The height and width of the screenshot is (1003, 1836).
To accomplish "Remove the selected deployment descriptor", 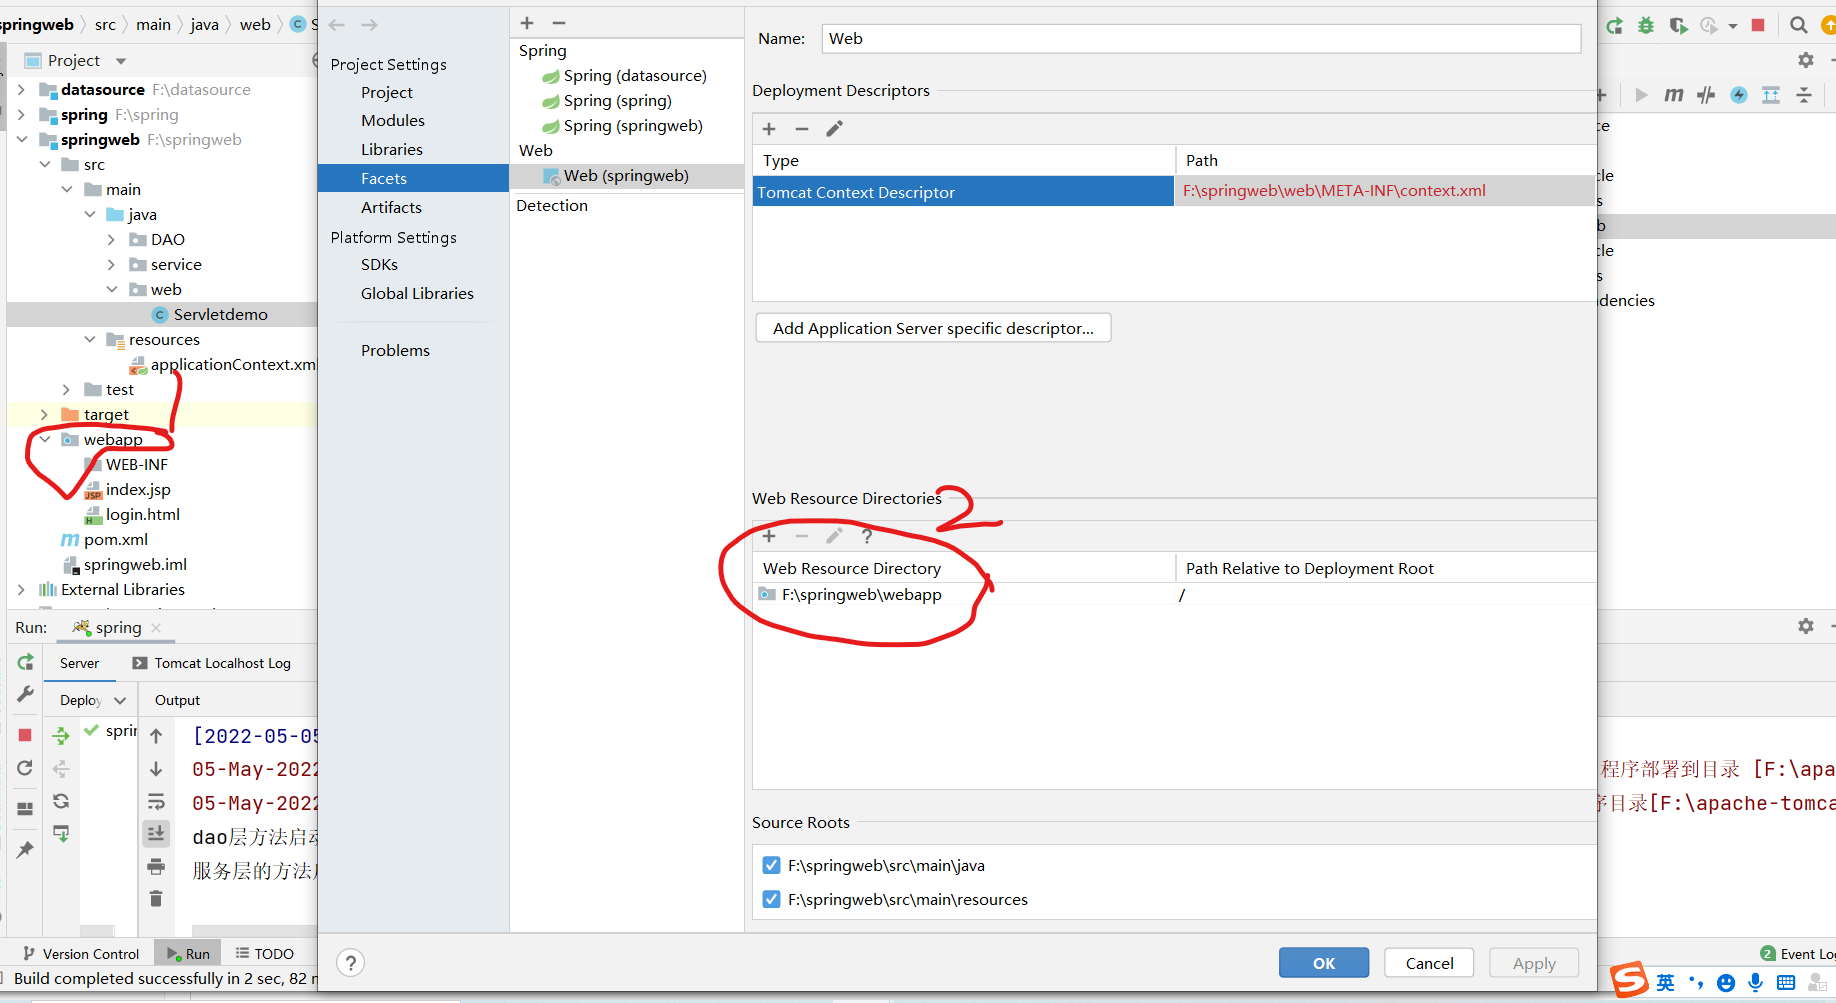I will point(802,129).
